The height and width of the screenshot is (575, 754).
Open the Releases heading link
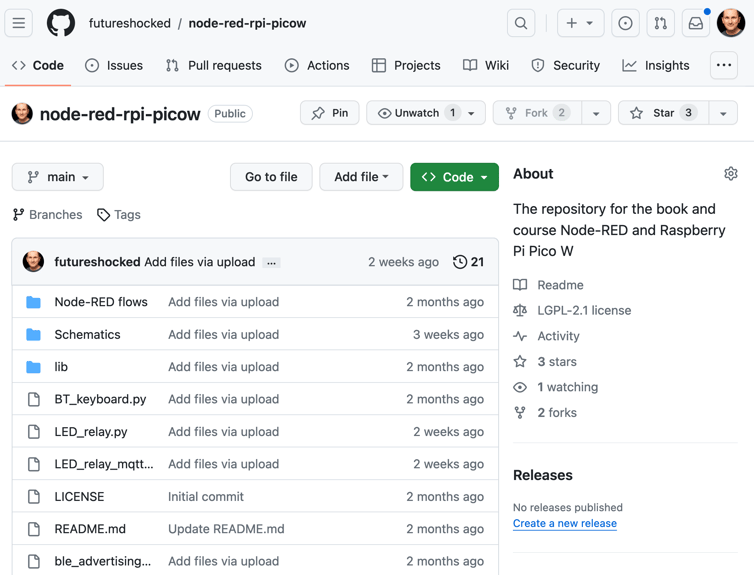[543, 475]
